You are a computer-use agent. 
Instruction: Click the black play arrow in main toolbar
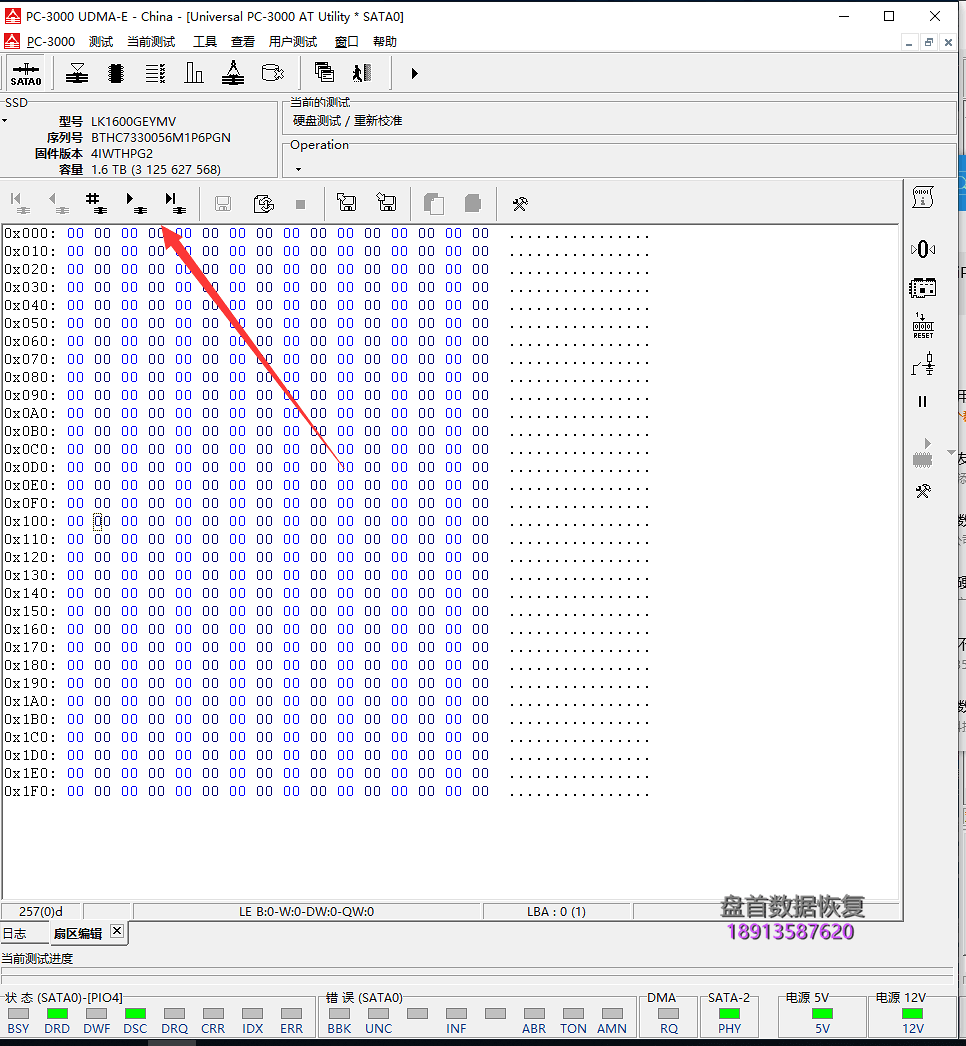click(414, 73)
